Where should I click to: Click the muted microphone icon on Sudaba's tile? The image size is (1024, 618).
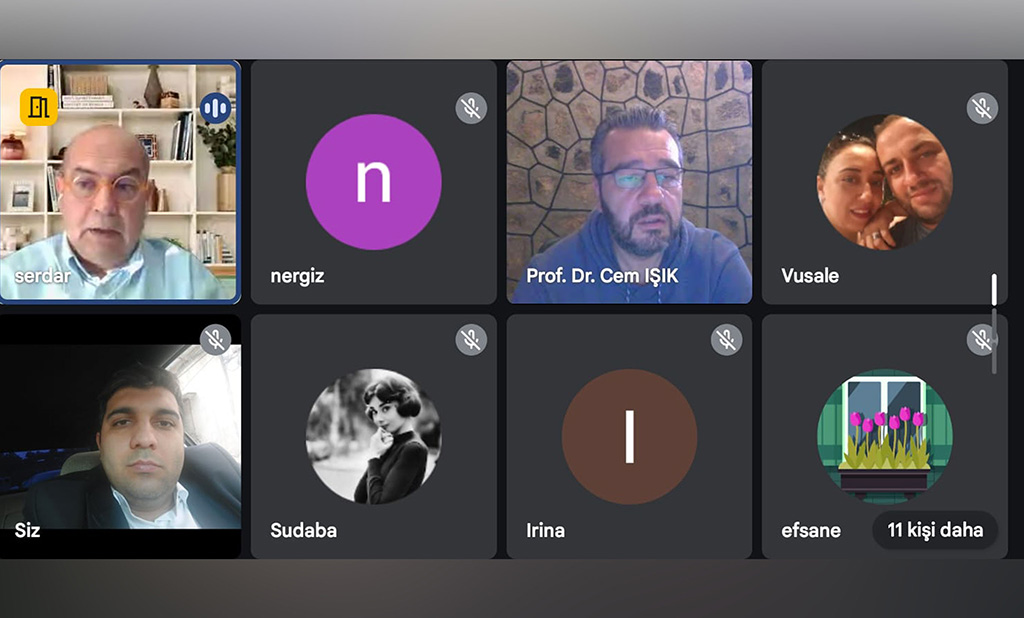(x=471, y=340)
